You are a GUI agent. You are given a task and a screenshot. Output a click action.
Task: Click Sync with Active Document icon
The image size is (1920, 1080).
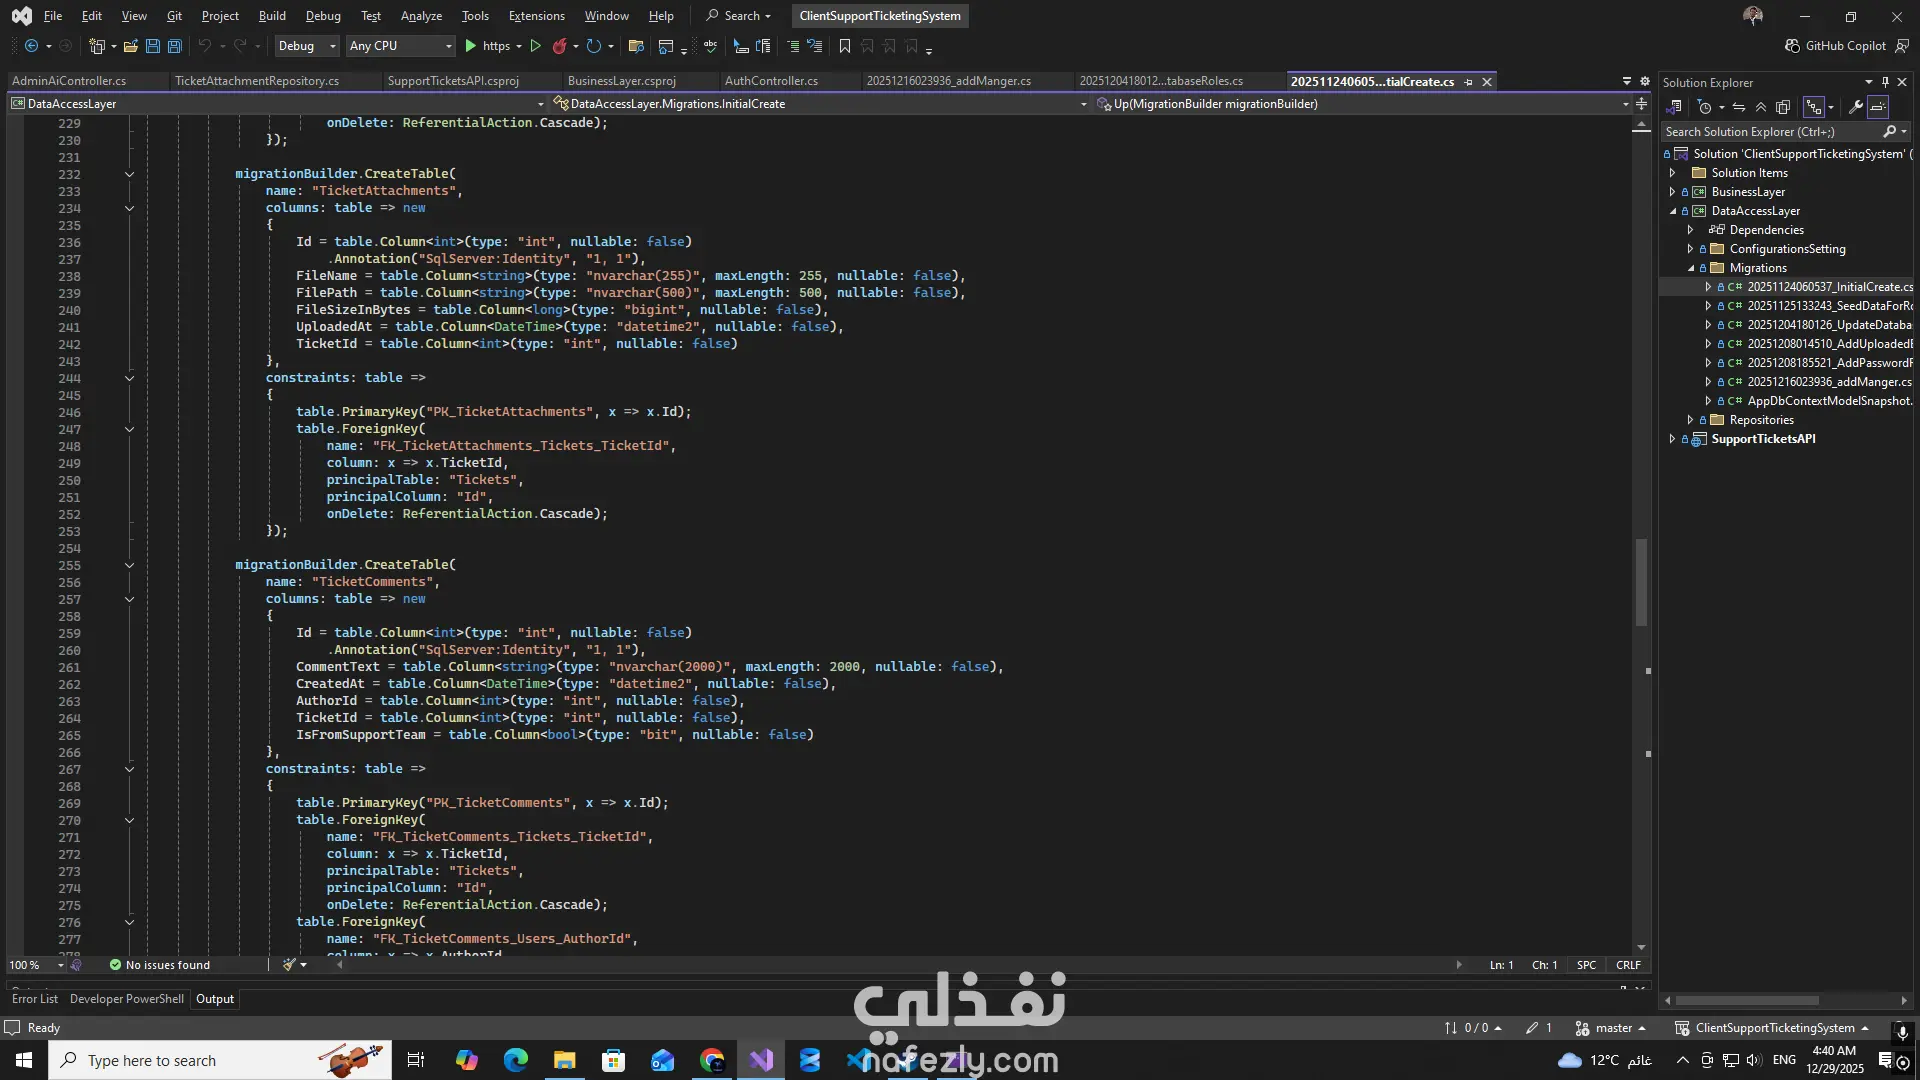tap(1739, 107)
